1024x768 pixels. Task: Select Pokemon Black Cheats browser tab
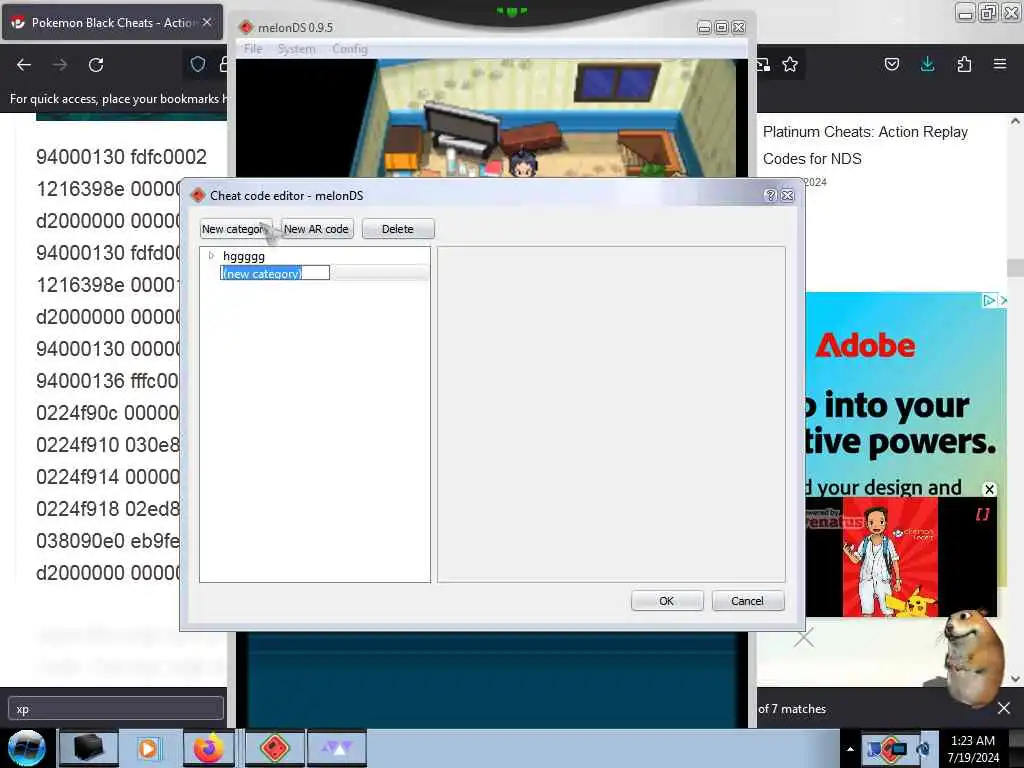point(112,22)
